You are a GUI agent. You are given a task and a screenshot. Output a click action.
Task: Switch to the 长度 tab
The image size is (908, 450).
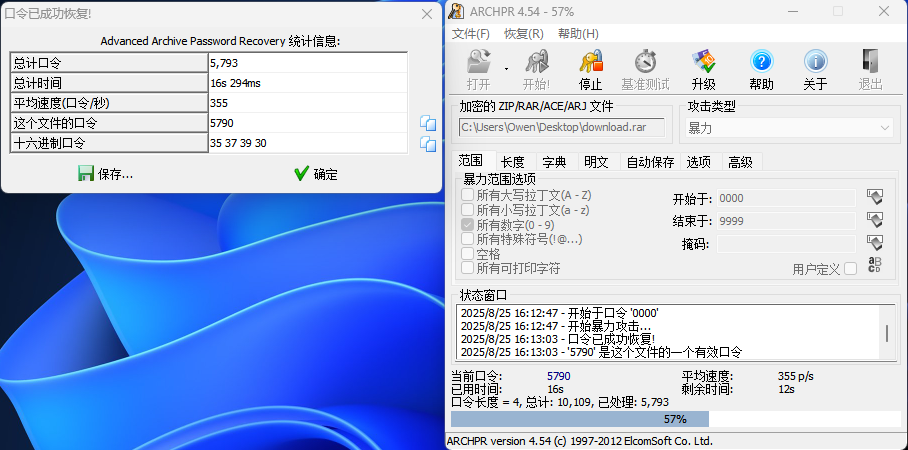click(512, 162)
